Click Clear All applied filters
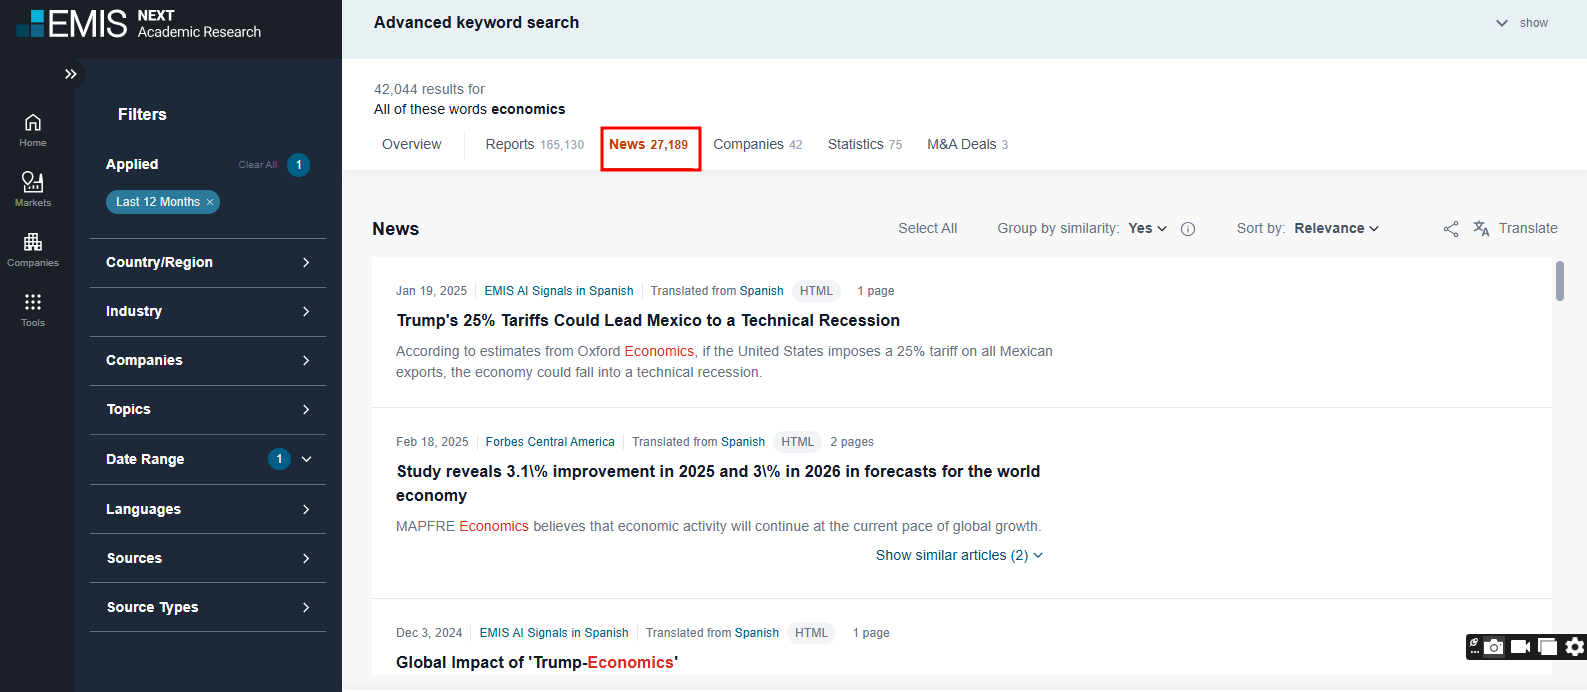This screenshot has height=692, width=1587. (257, 165)
